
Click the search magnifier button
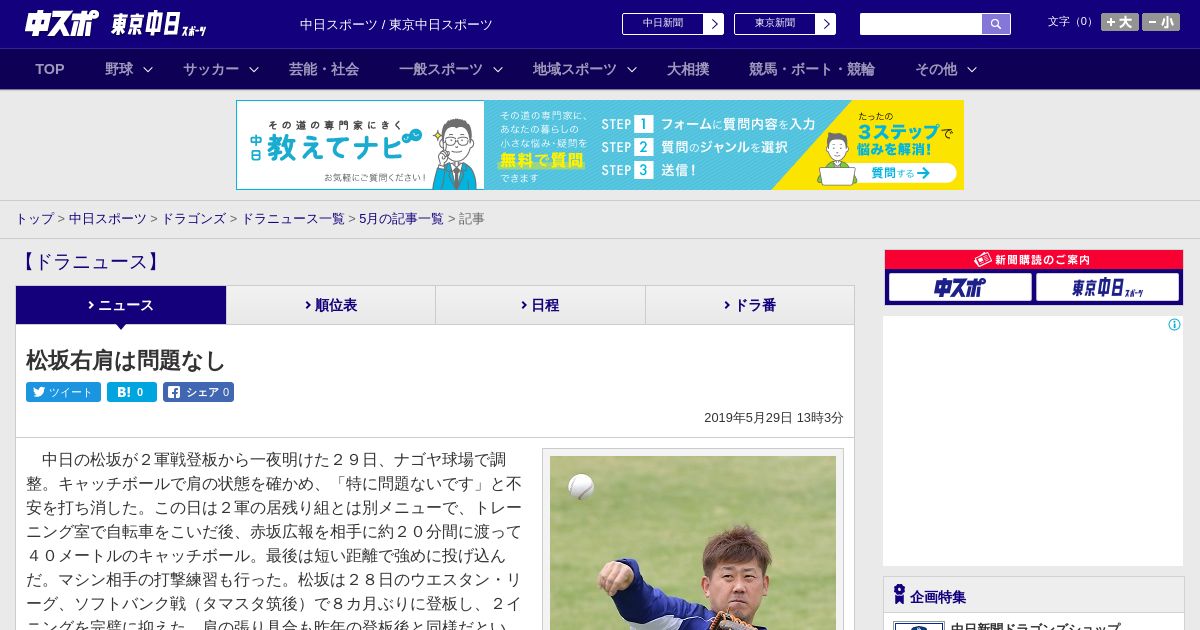[996, 24]
